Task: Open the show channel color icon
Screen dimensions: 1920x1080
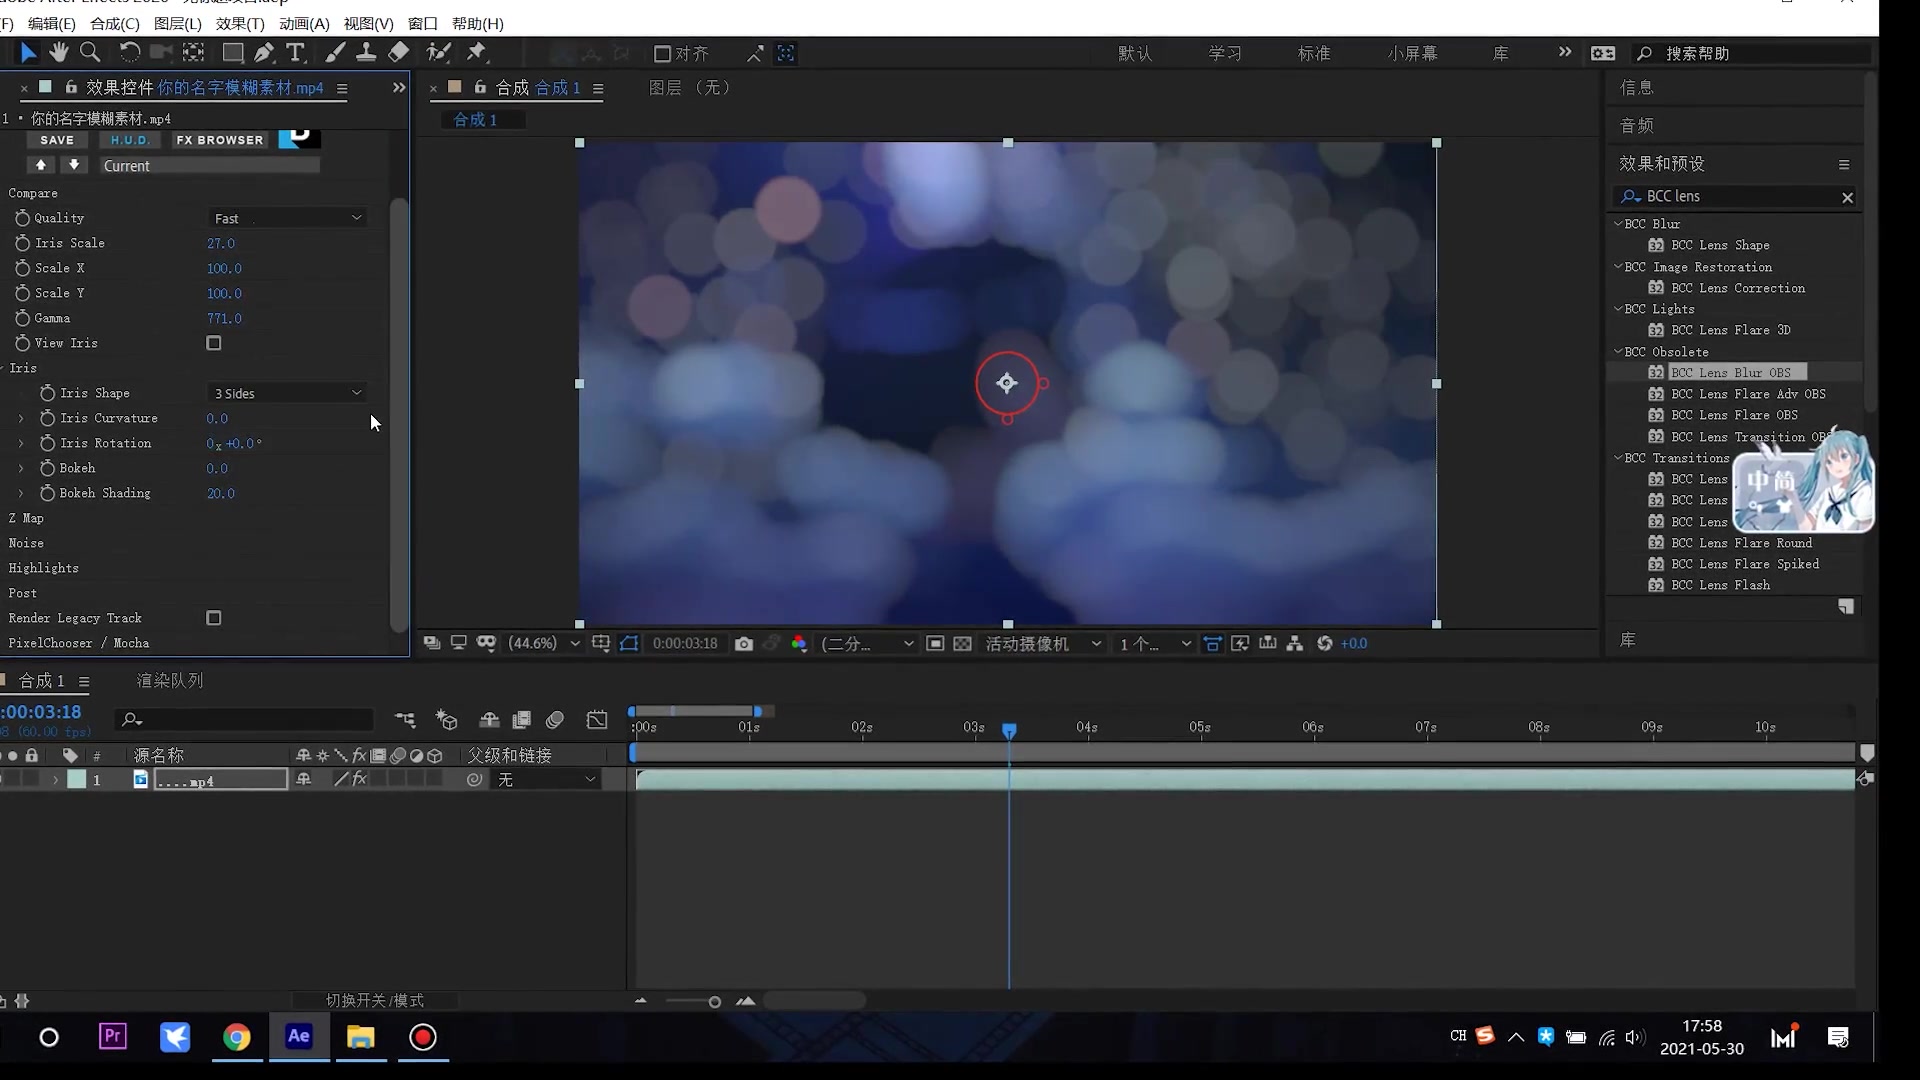Action: click(x=799, y=644)
